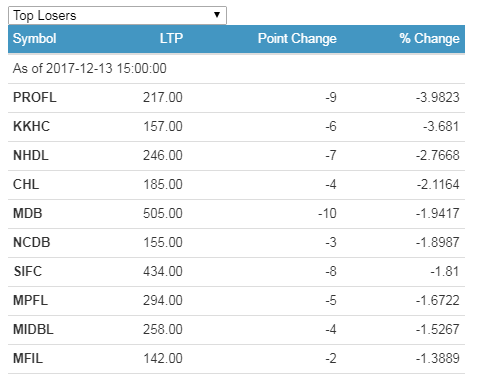Click the LTP column header
This screenshot has height=375, width=481.
coord(171,38)
